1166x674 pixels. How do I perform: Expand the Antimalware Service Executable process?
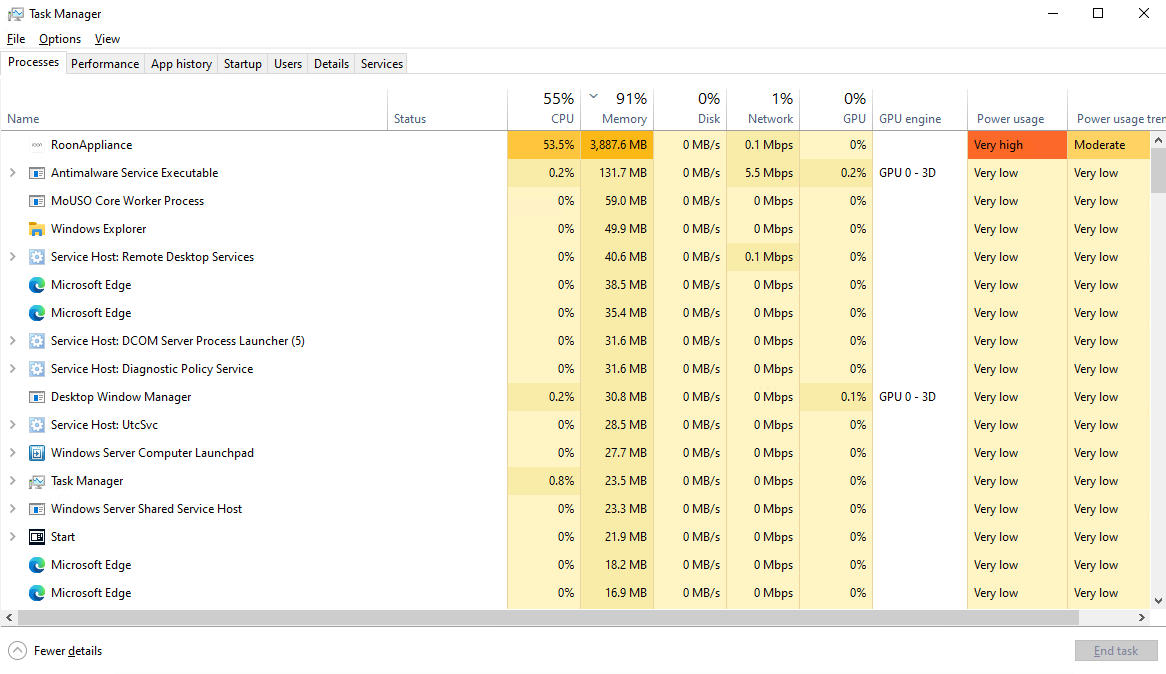tap(12, 173)
